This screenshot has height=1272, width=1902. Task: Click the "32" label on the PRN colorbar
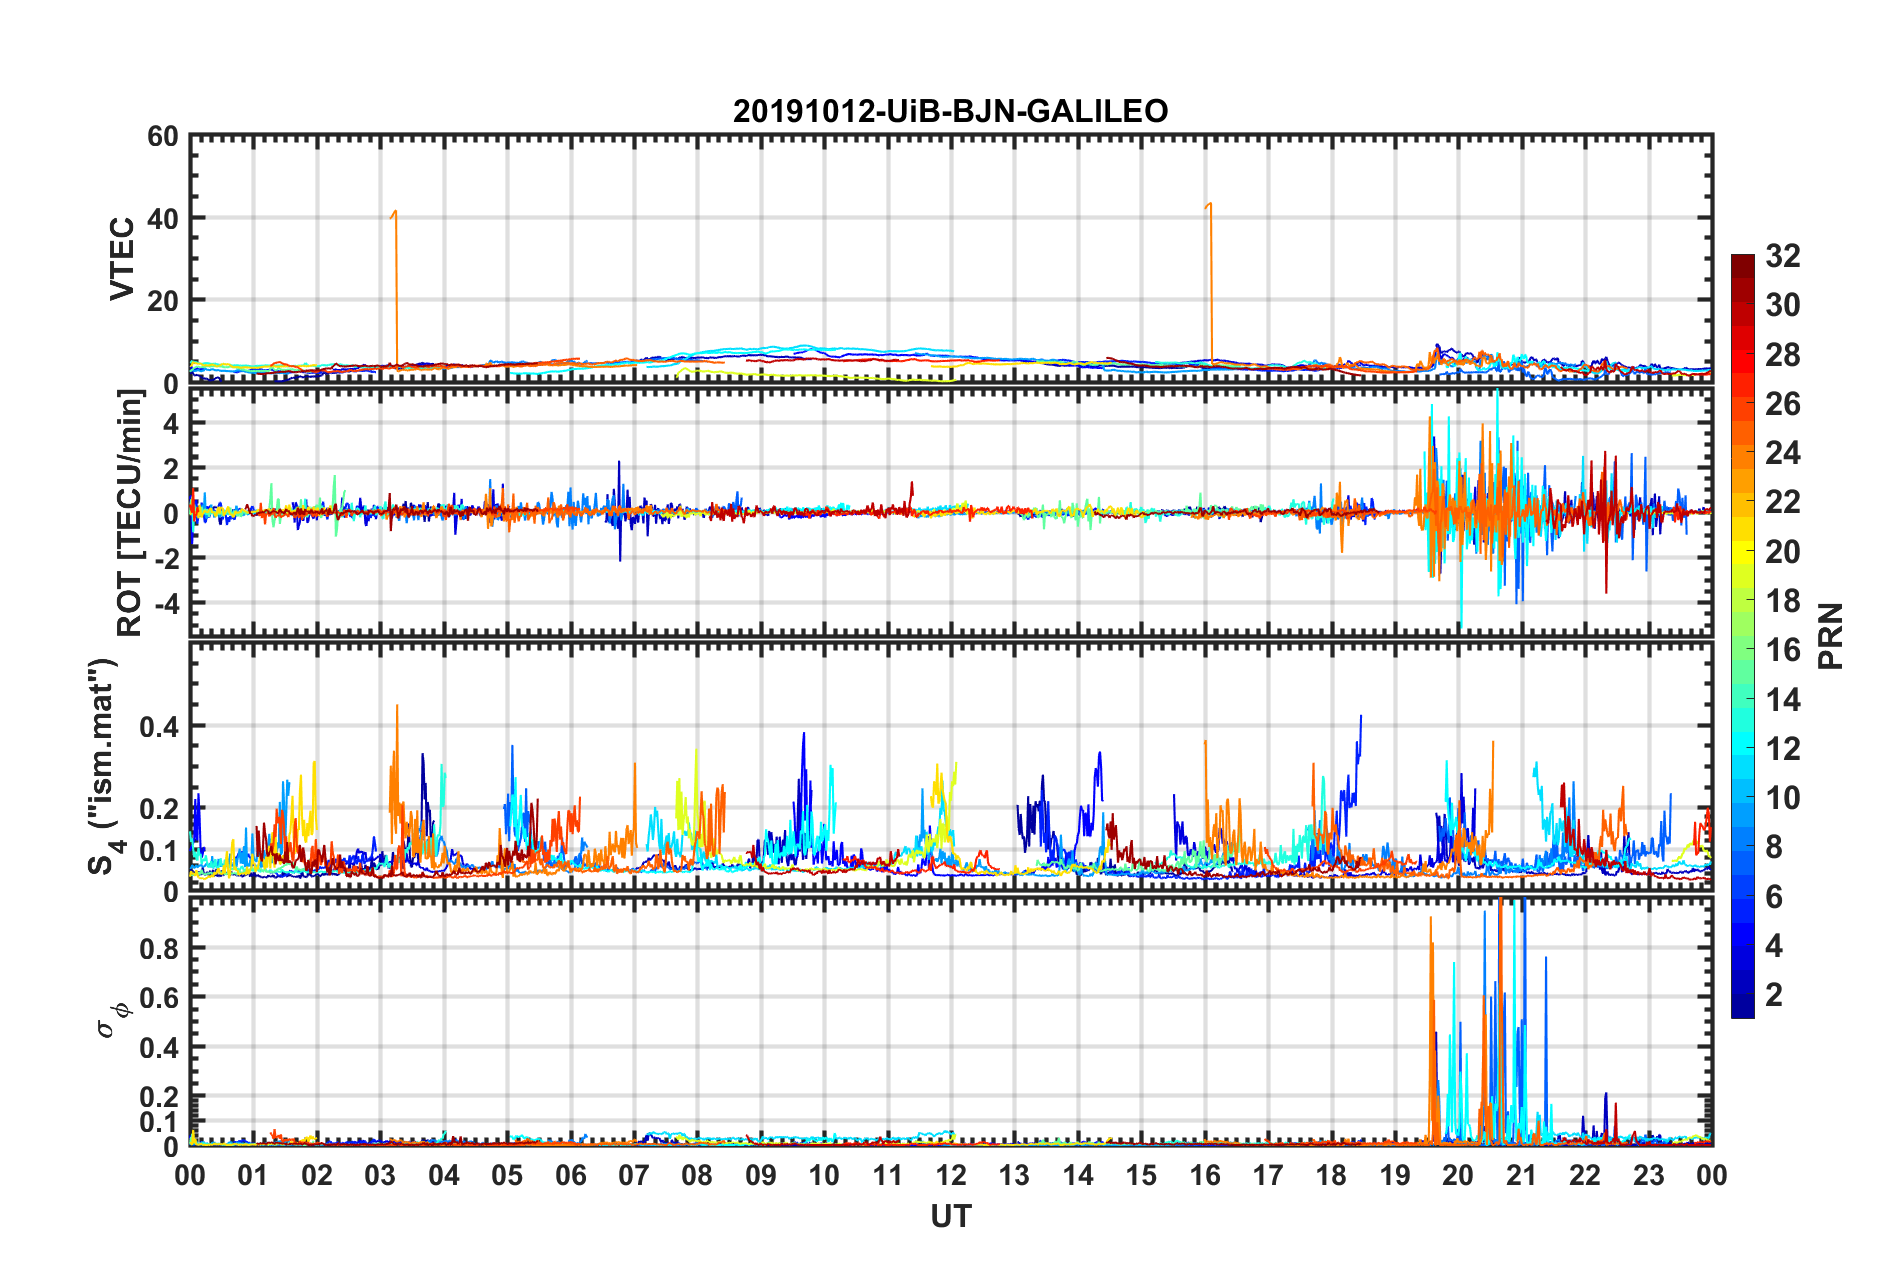pos(1783,256)
